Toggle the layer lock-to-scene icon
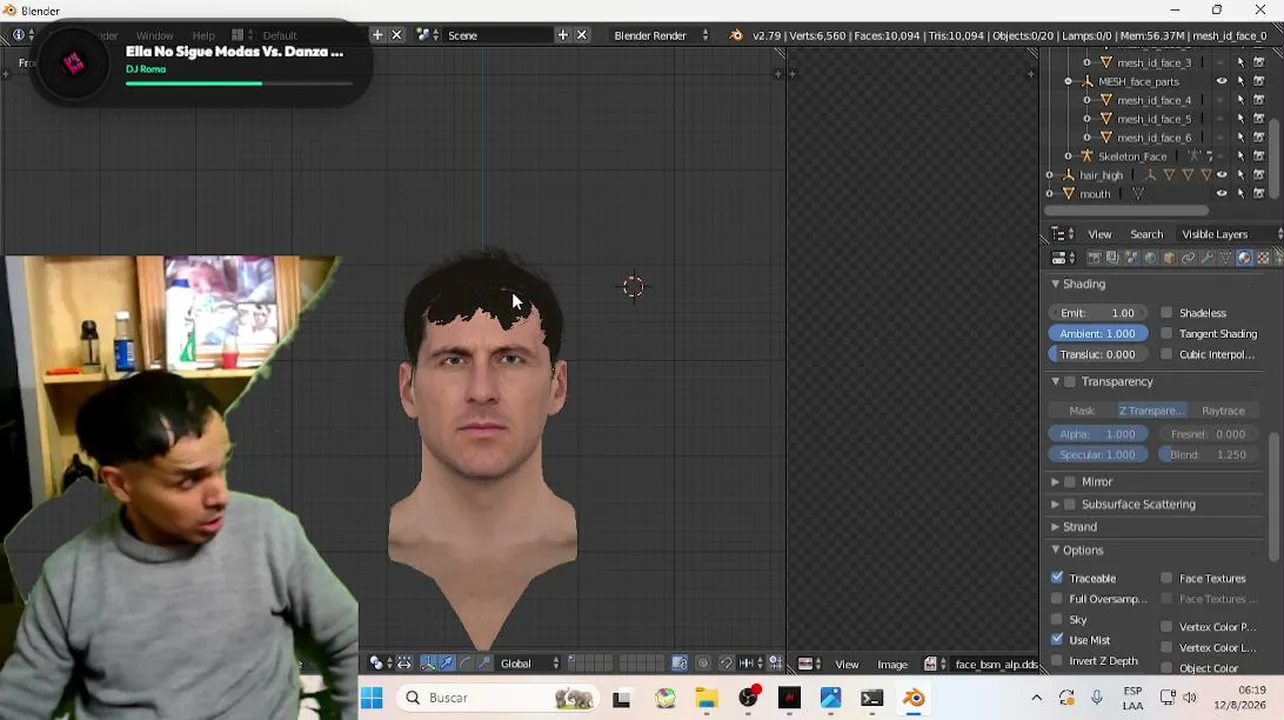 pyautogui.click(x=680, y=663)
